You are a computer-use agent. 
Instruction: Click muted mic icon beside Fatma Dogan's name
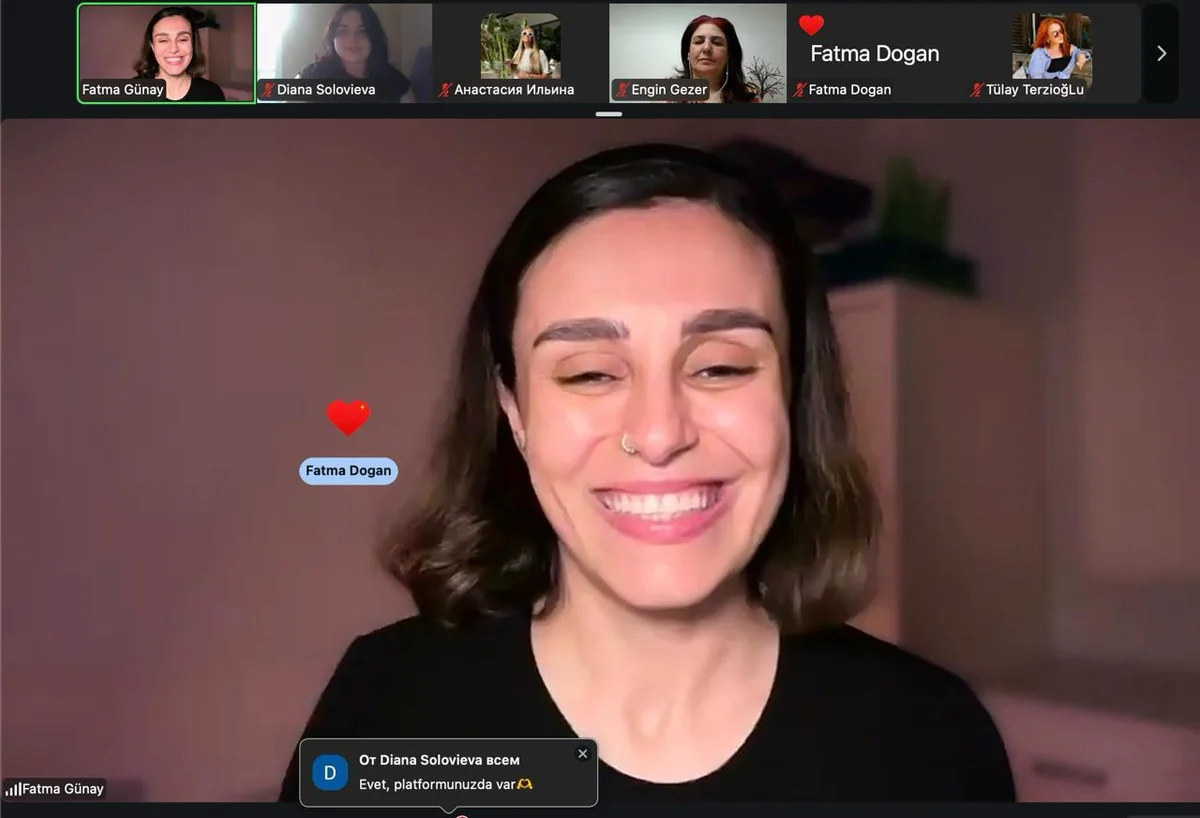point(799,90)
